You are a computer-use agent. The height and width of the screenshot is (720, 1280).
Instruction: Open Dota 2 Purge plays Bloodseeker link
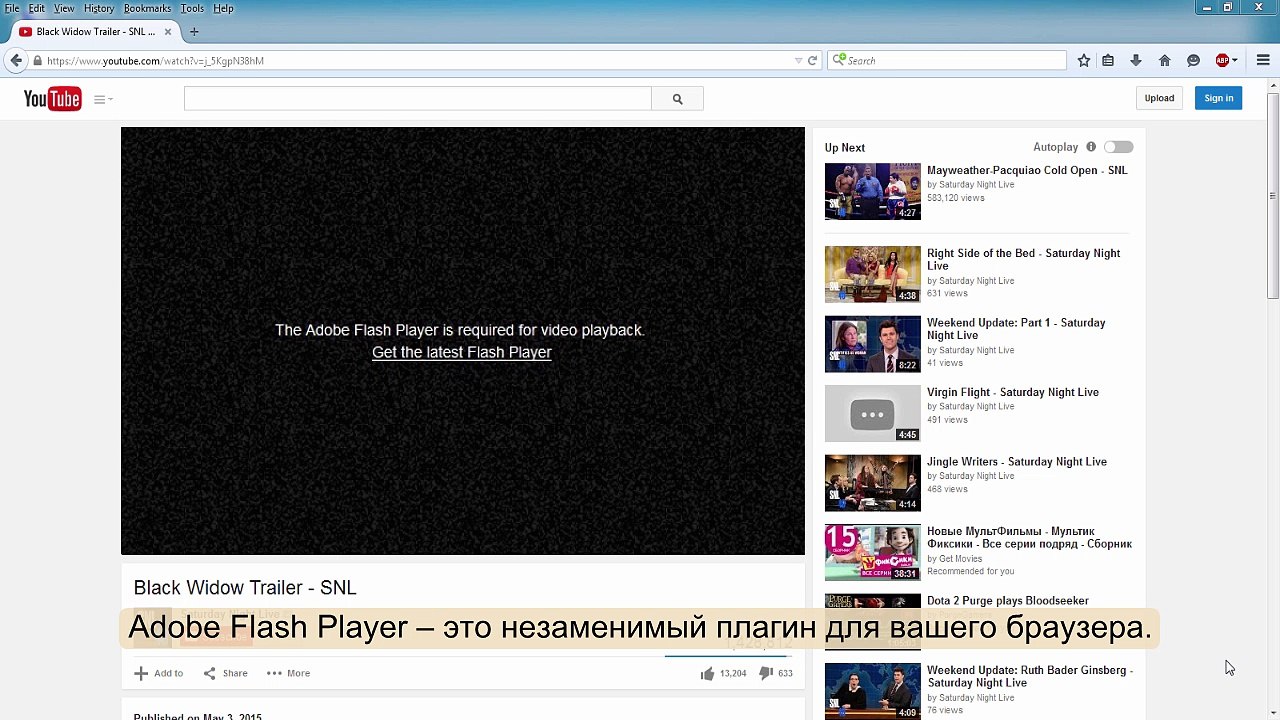click(x=1008, y=601)
